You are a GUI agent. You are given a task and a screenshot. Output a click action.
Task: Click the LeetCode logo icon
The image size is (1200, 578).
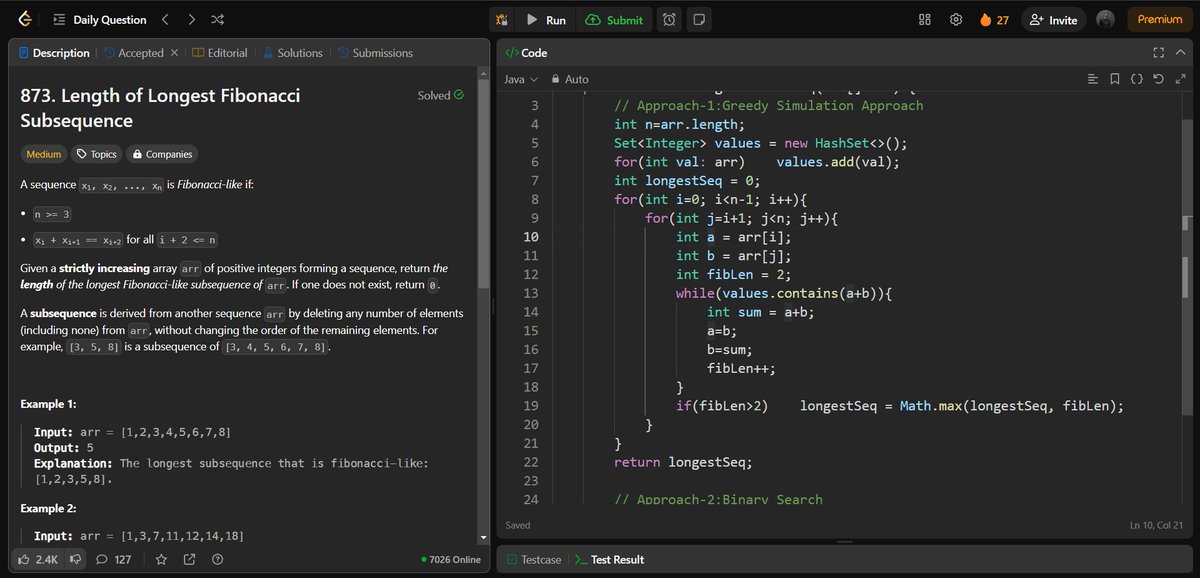(25, 19)
